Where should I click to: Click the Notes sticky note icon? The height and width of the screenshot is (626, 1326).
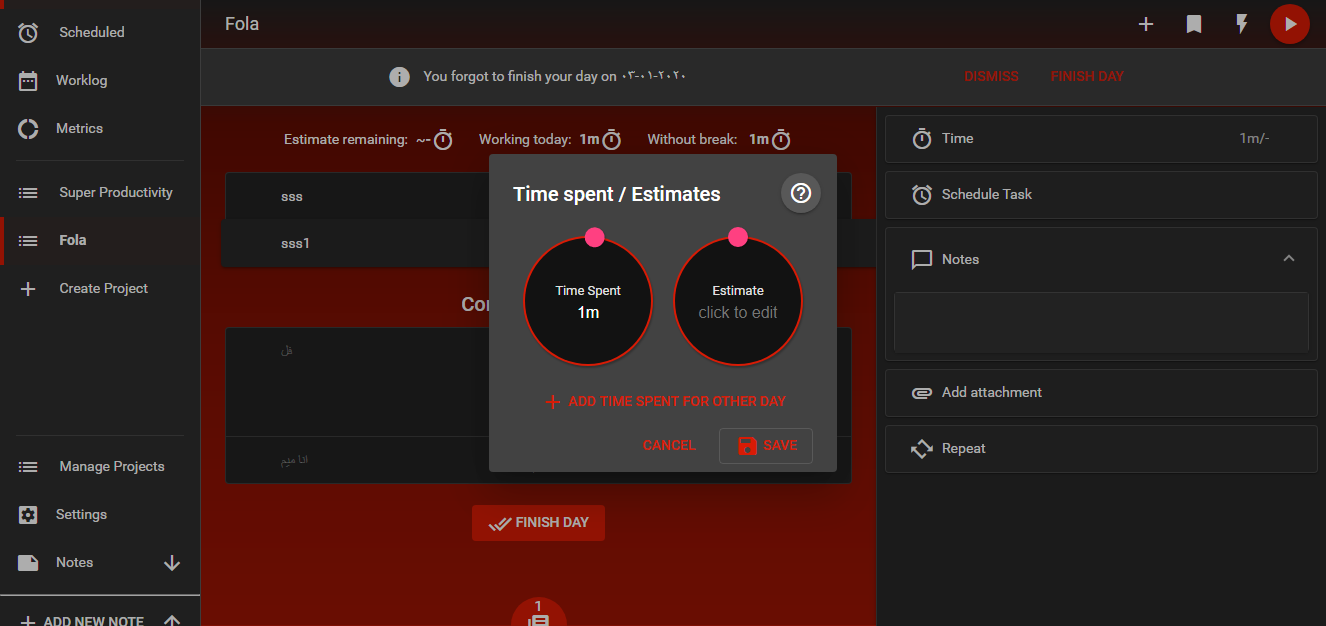28,563
